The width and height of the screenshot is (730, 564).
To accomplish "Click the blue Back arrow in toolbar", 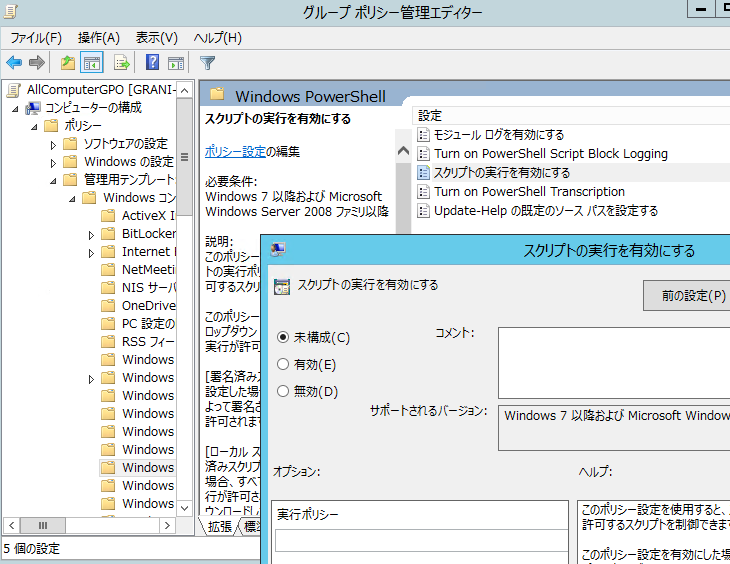I will (x=14, y=62).
